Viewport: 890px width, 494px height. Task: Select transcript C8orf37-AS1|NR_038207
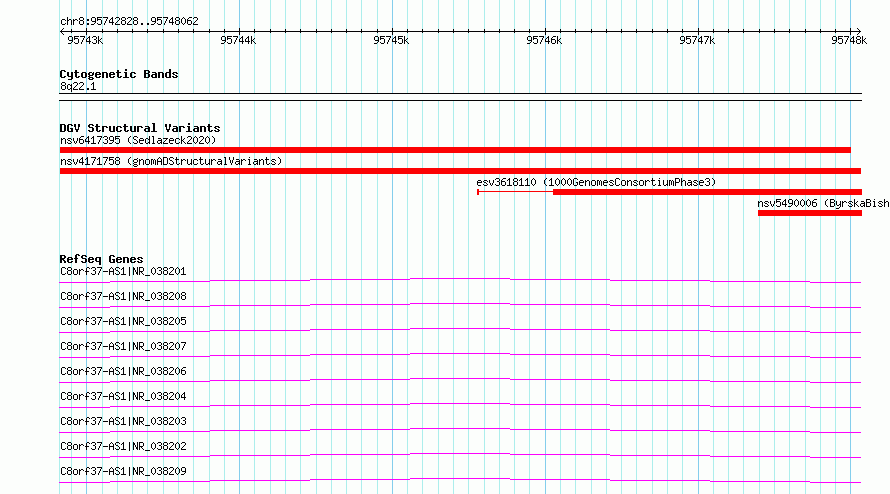[x=123, y=346]
